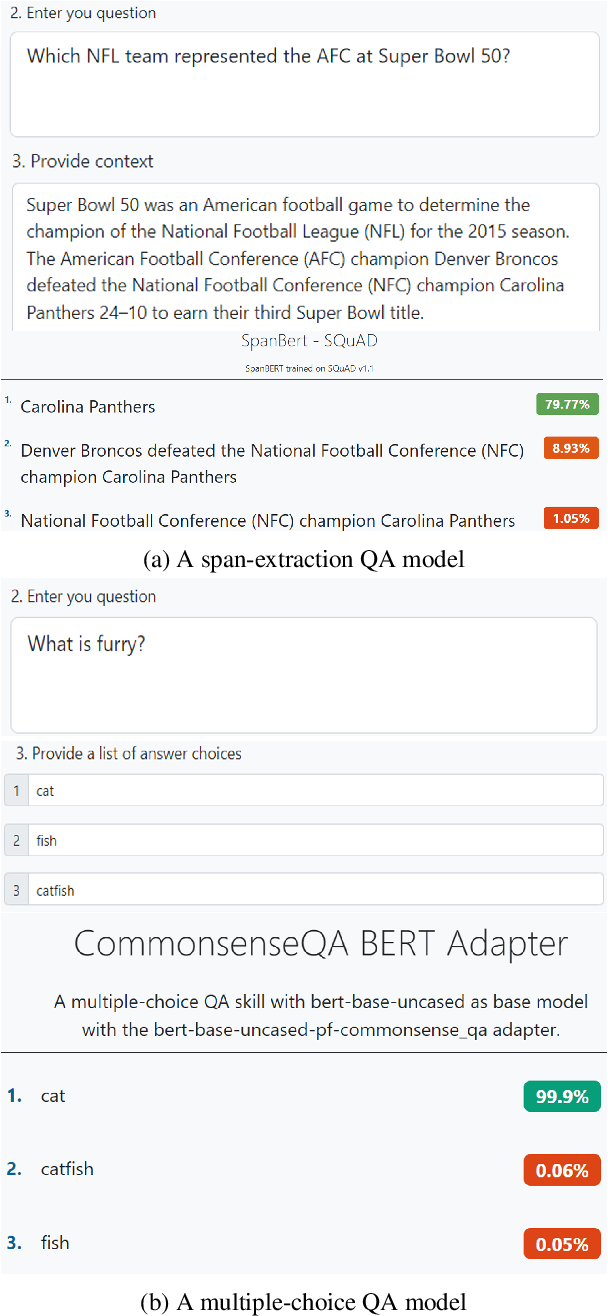Select the 'cat' prediction result row

[x=53, y=1096]
